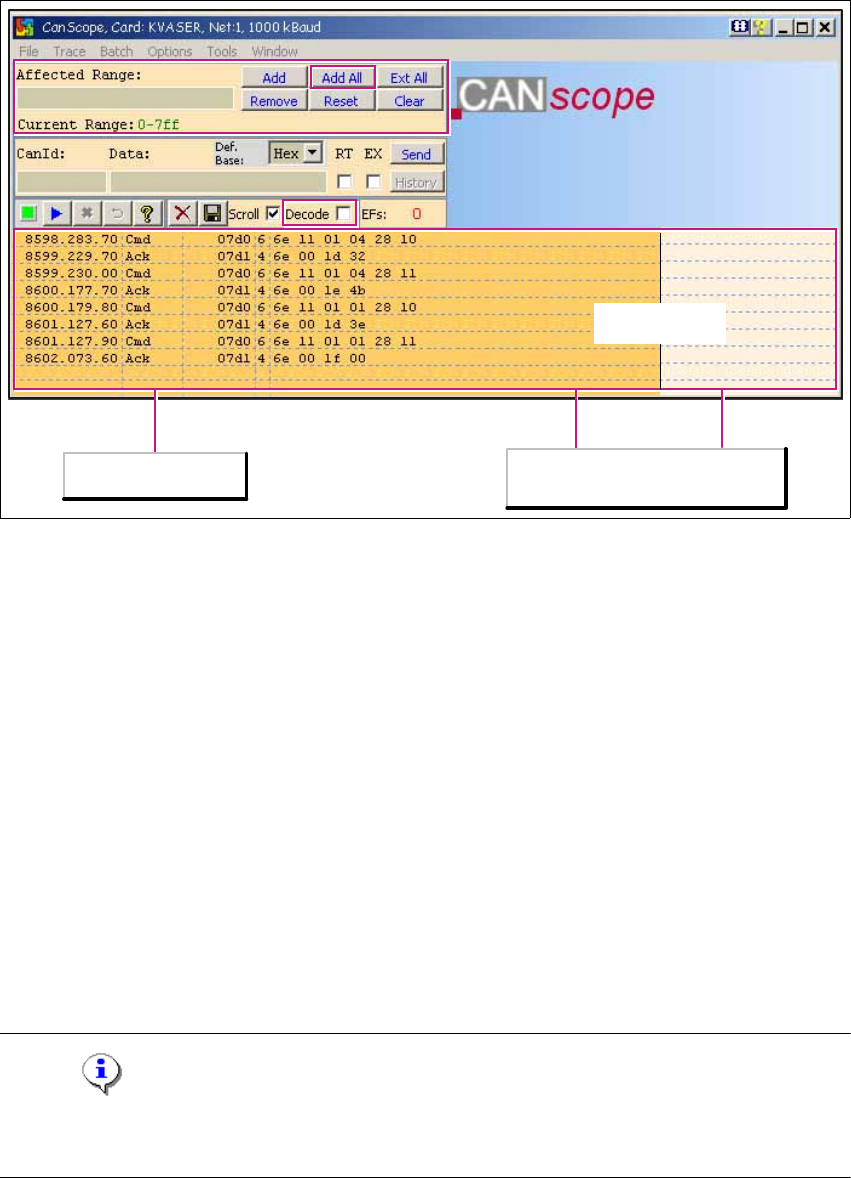Select trace row 8600.177.70 Ack
This screenshot has width=851, height=1178.
(337, 290)
